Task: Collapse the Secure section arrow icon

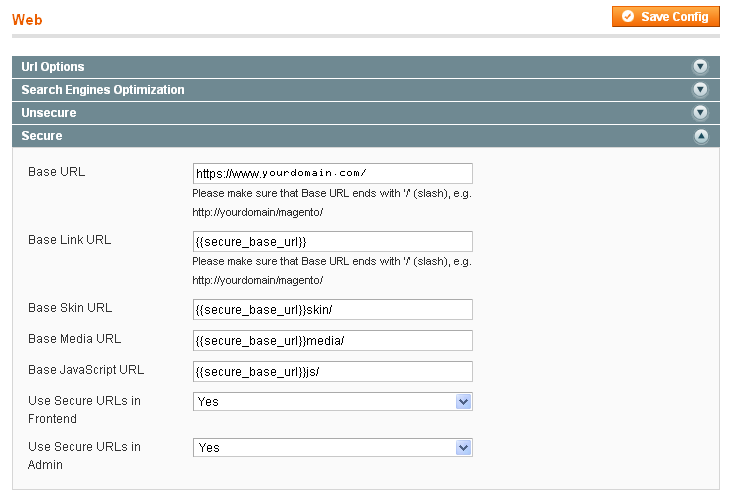Action: [701, 136]
